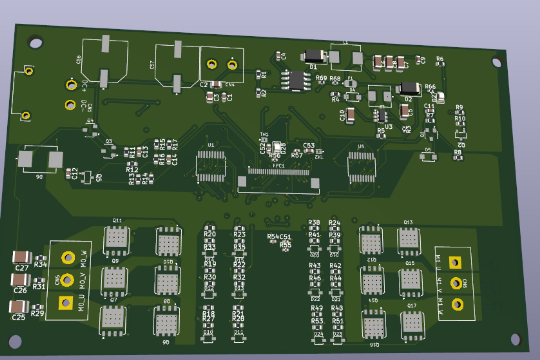The height and width of the screenshot is (360, 540).
Task: Click the R53 label
Action: (x=317, y=321)
